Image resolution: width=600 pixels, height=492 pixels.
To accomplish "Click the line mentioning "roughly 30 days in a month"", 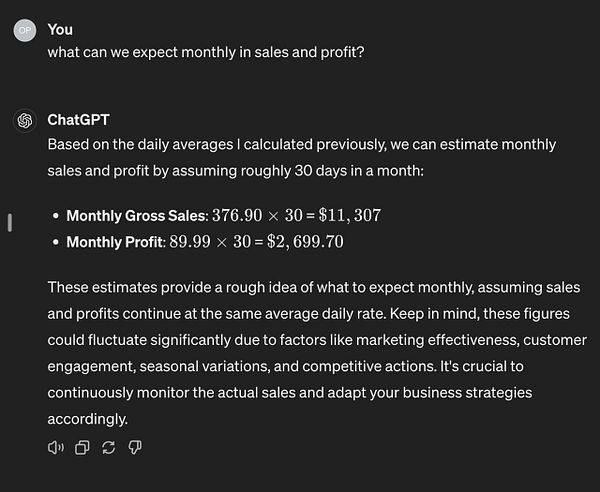I will pyautogui.click(x=236, y=171).
